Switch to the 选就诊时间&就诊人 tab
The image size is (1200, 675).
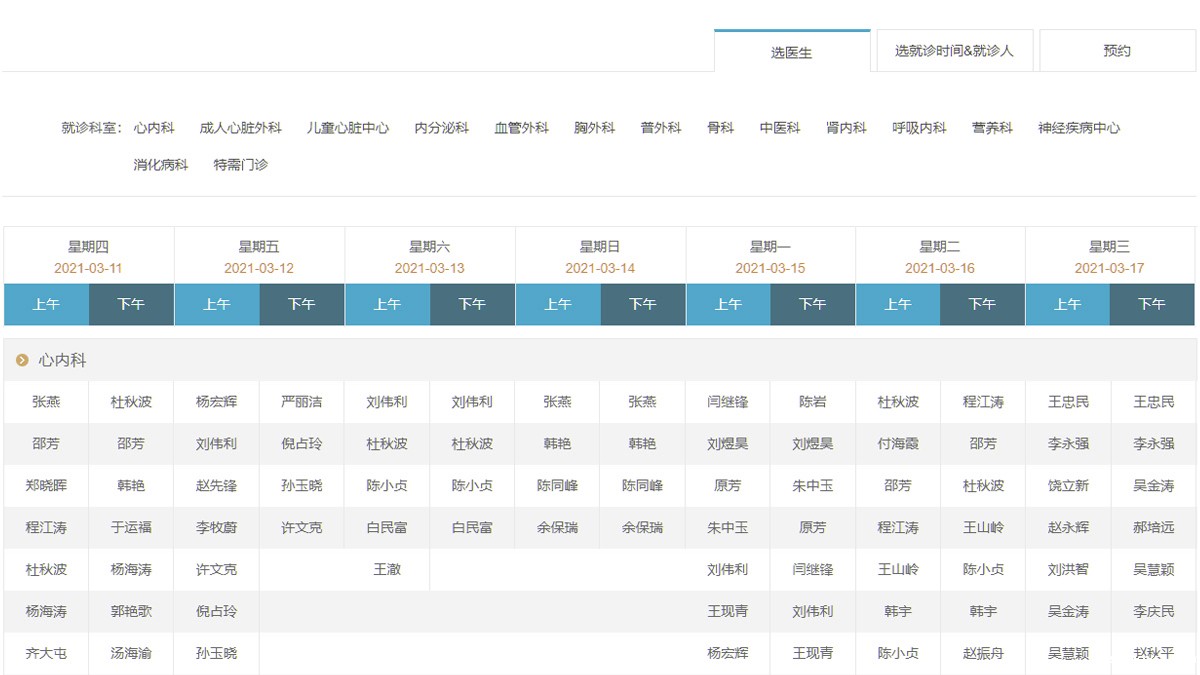point(954,51)
